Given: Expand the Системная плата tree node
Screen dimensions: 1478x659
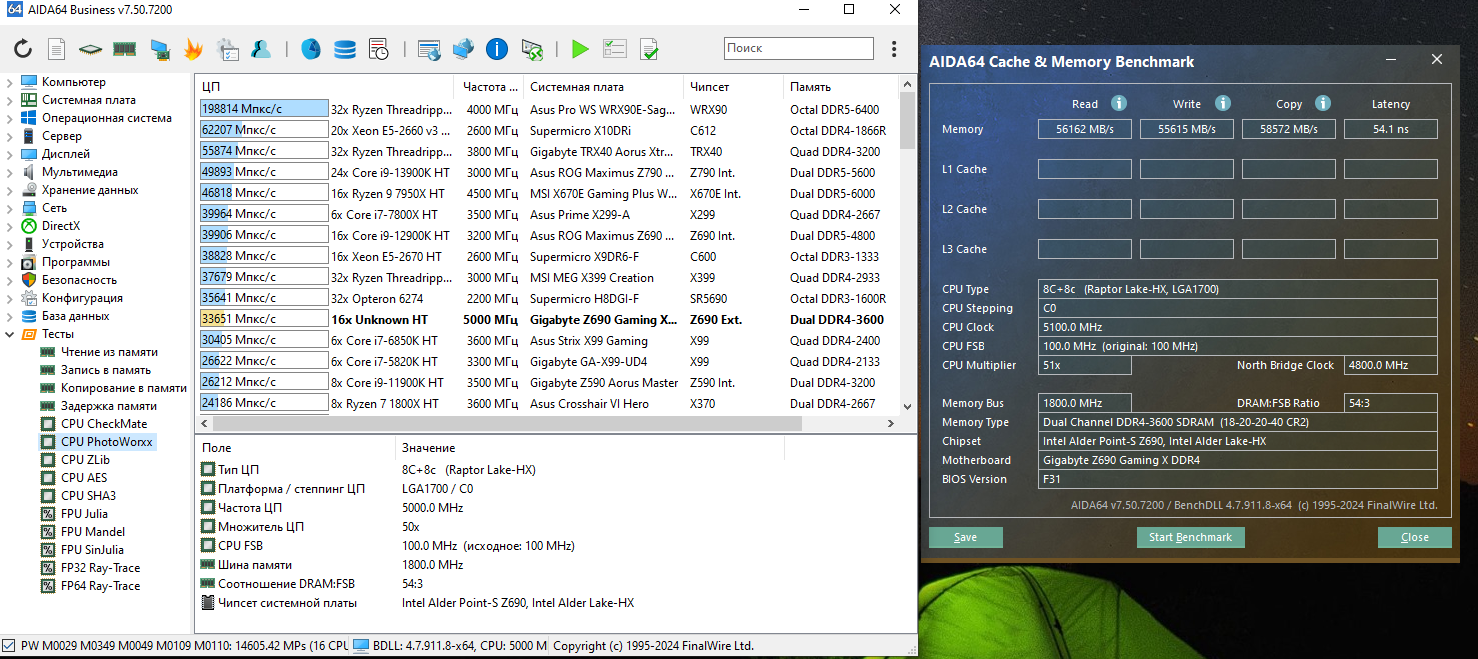Looking at the screenshot, I should 10,100.
